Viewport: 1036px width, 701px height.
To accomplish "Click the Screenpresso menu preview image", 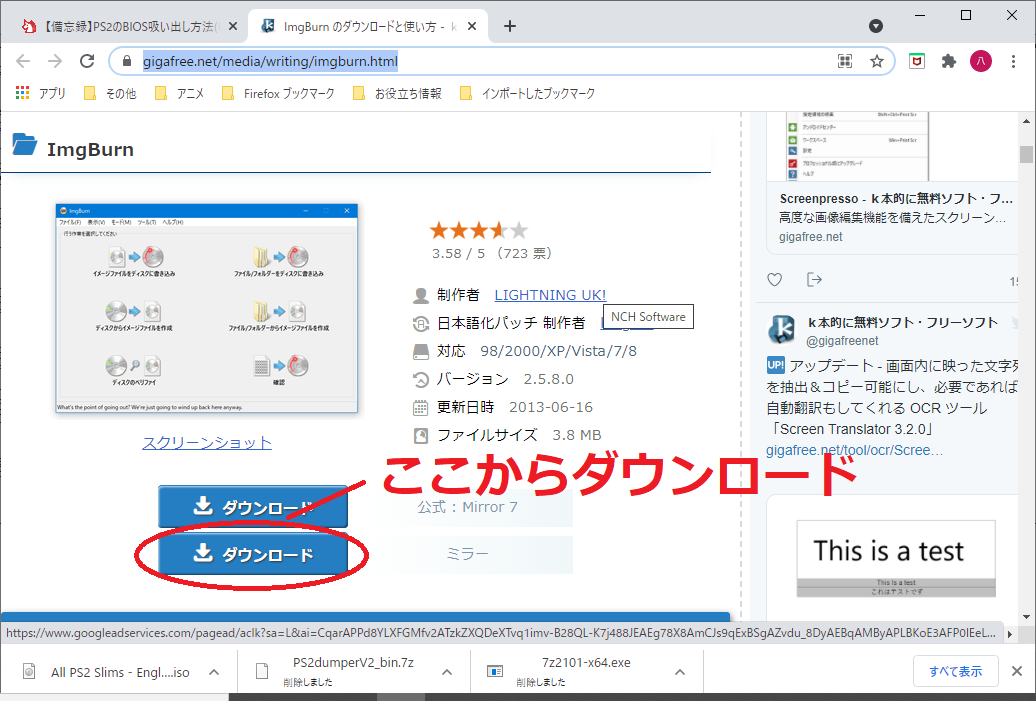I will click(857, 145).
